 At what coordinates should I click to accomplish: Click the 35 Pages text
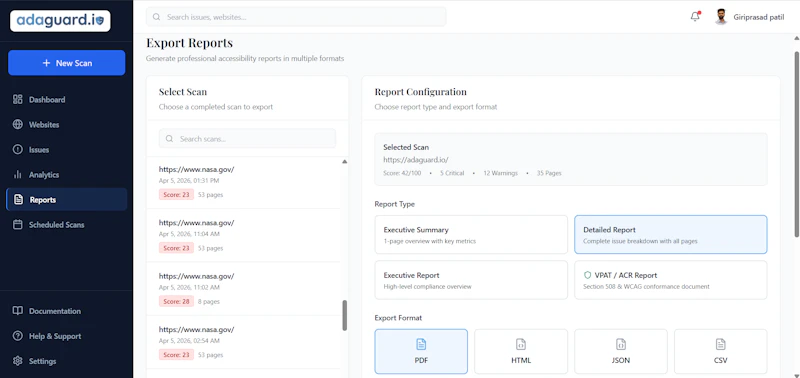pyautogui.click(x=549, y=173)
